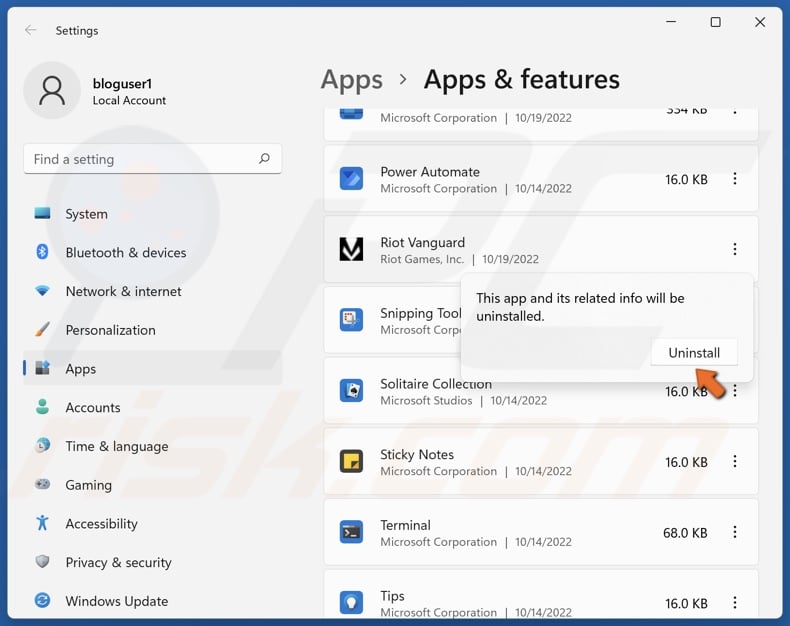Click the Power Automate app icon
Image resolution: width=790 pixels, height=626 pixels.
(x=351, y=179)
